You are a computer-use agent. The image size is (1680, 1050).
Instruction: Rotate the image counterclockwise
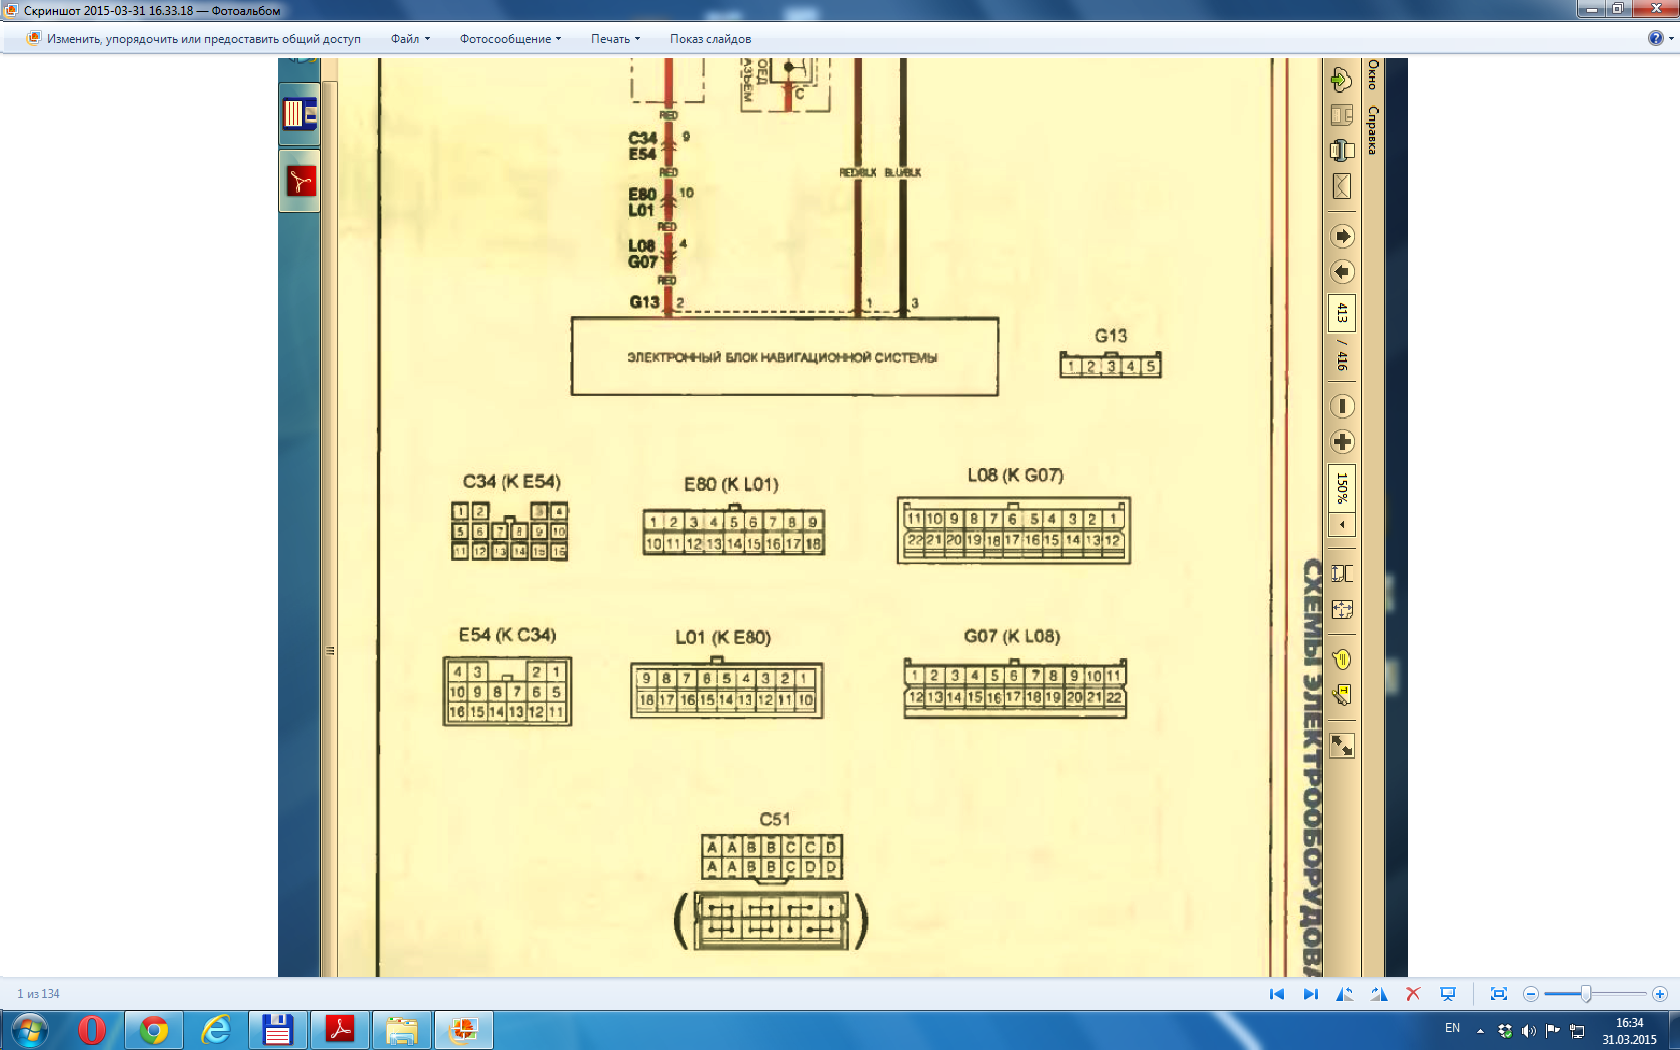pos(1345,994)
